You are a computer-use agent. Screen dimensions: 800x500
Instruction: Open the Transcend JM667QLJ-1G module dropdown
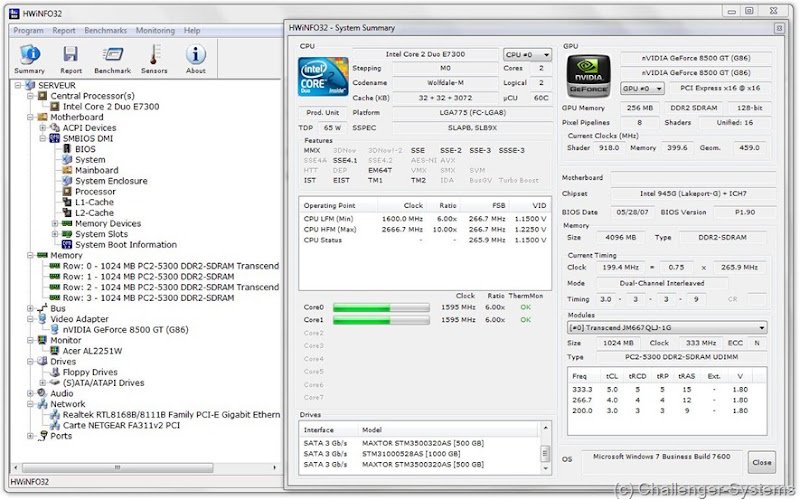tap(667, 328)
